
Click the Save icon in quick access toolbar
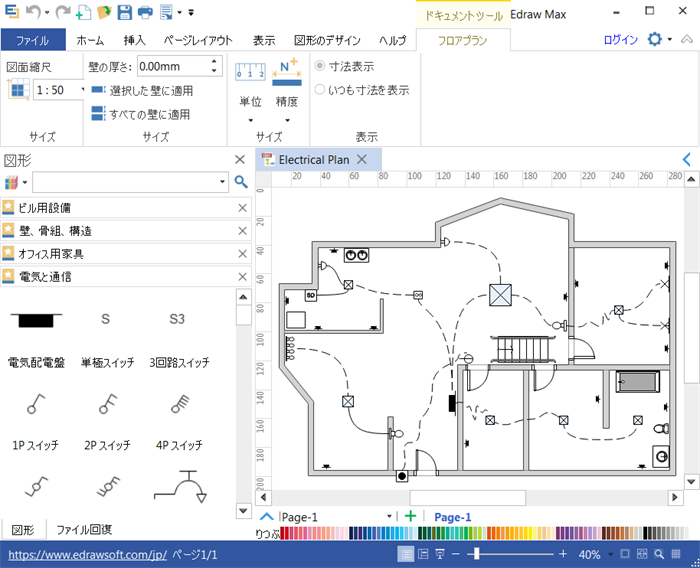click(125, 12)
